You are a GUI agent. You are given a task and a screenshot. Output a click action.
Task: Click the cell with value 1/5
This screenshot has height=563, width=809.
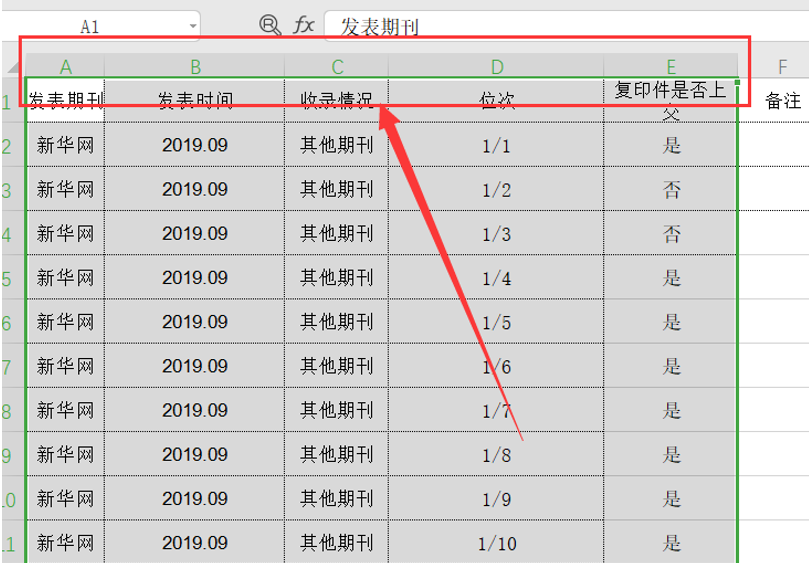(496, 321)
